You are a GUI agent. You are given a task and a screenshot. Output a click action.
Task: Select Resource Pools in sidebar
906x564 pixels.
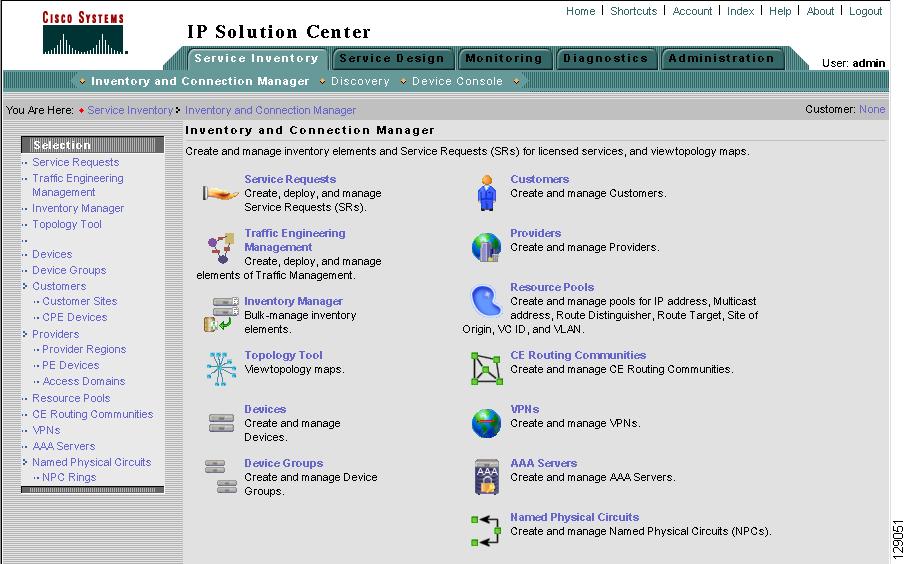(71, 398)
